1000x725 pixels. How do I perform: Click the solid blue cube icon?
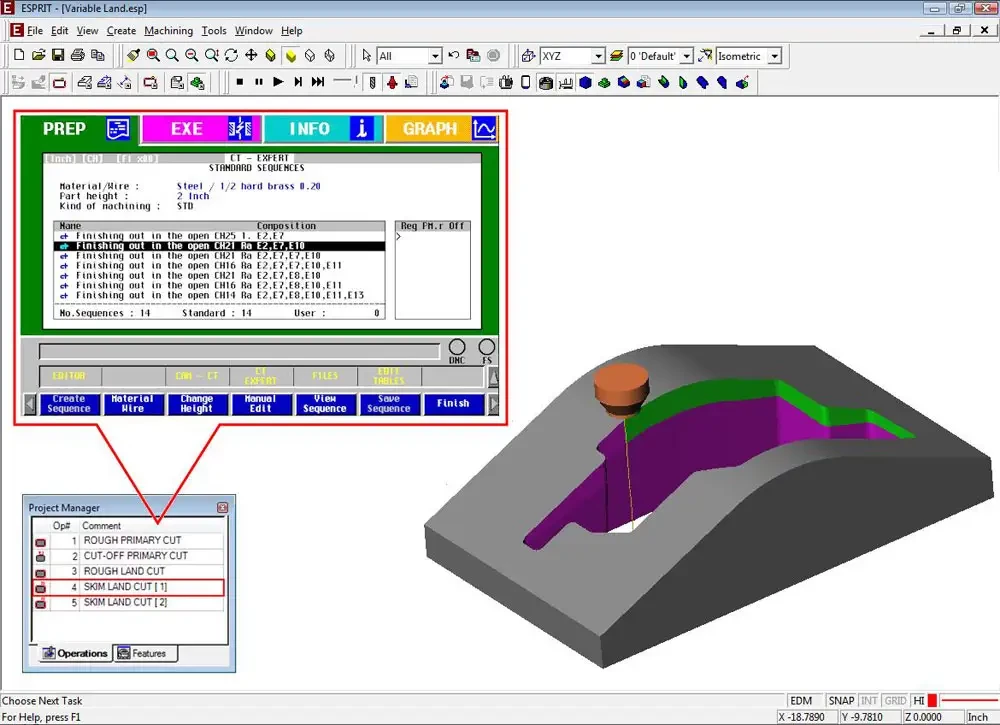585,82
